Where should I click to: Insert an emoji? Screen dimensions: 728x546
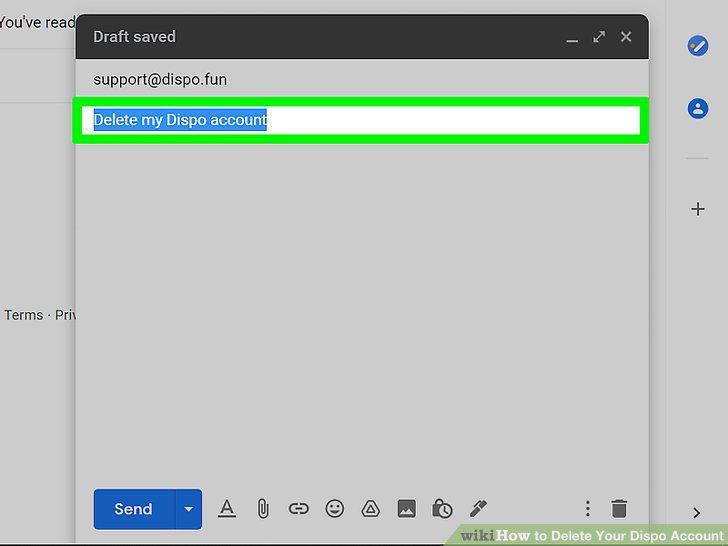(335, 509)
